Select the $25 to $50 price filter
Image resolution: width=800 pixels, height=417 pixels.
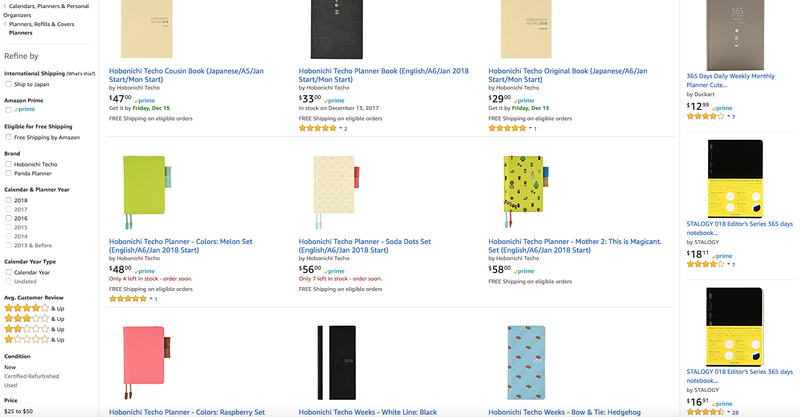click(18, 411)
